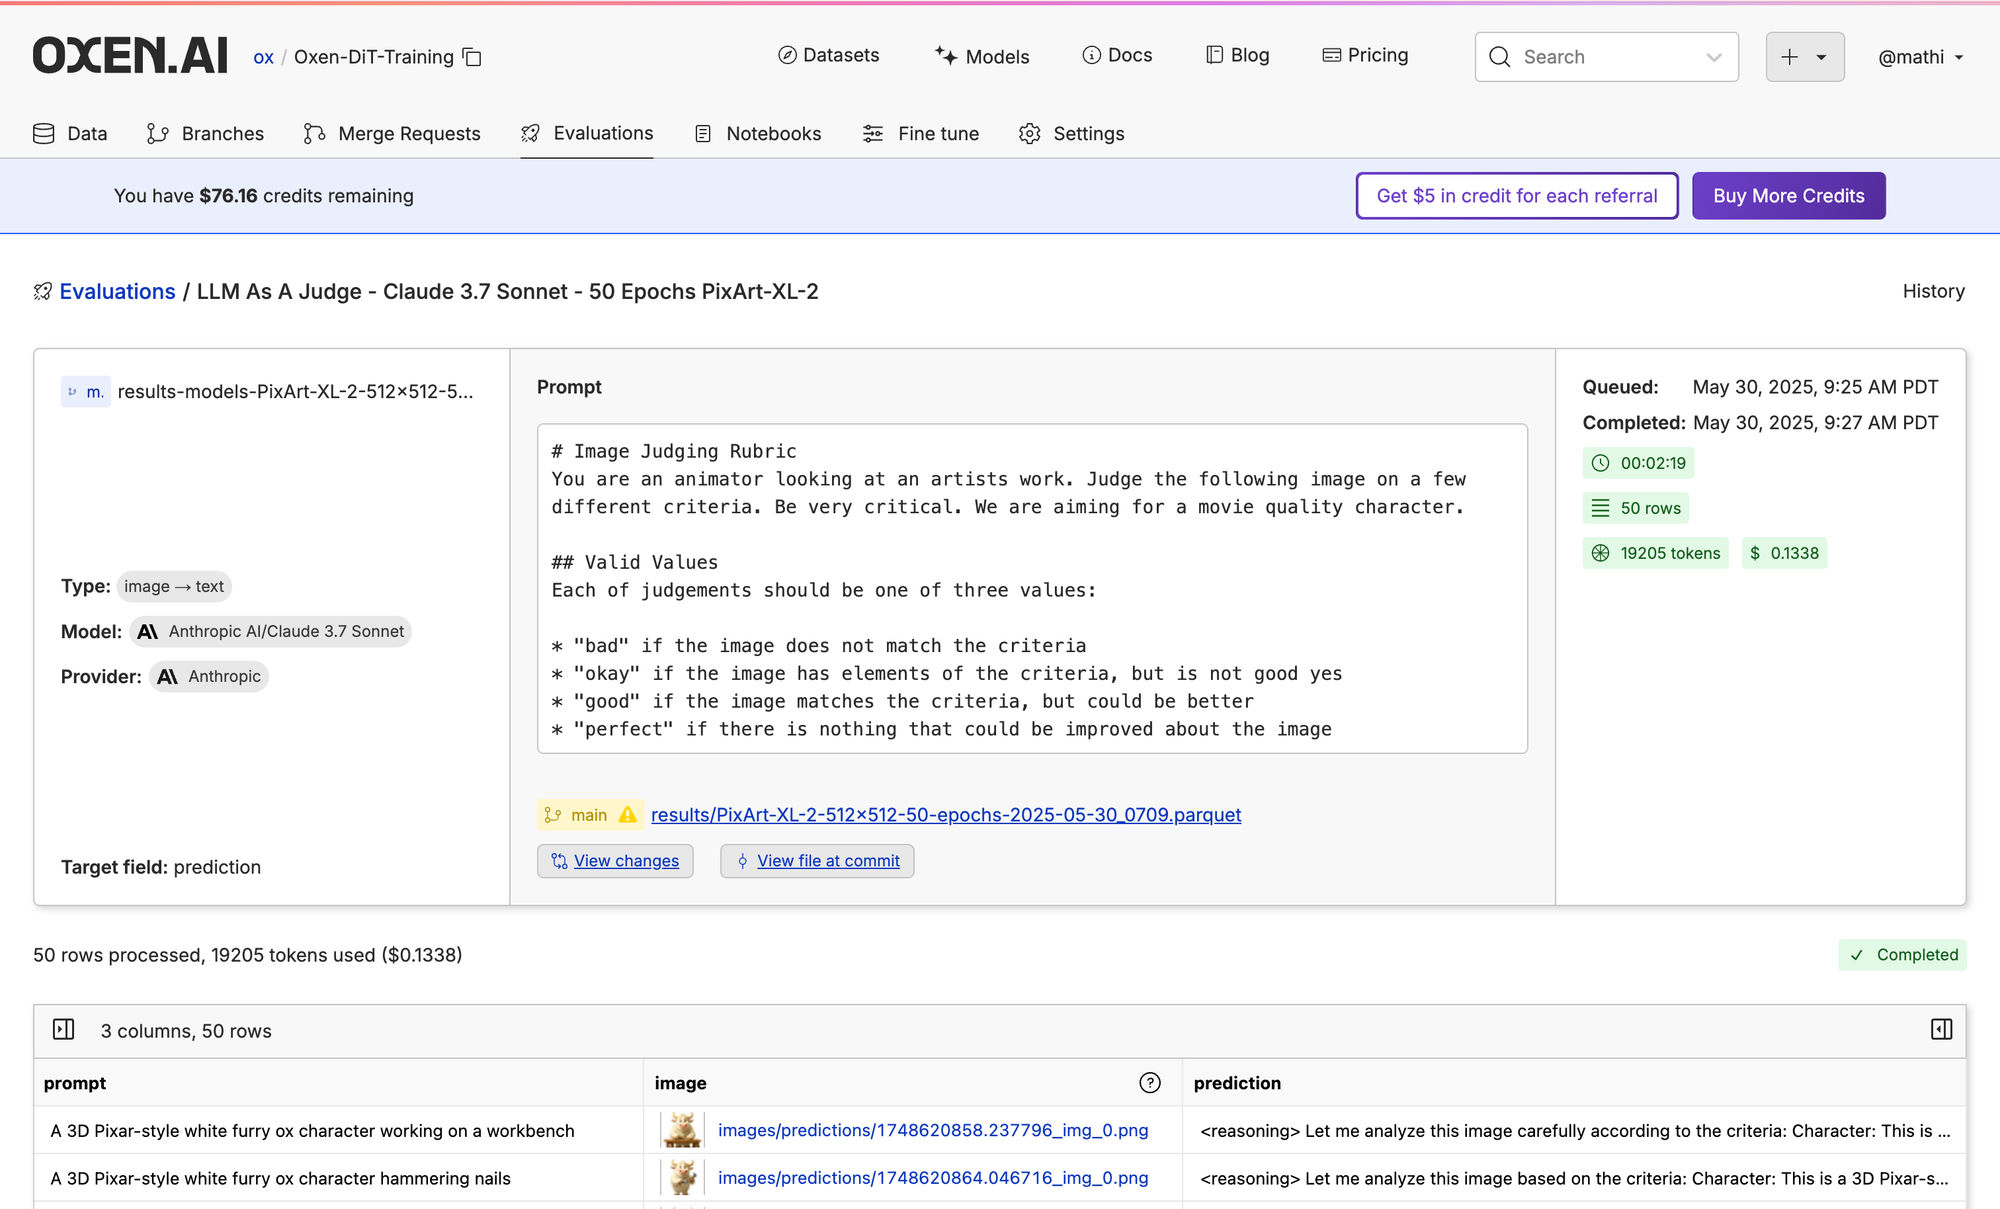2000x1209 pixels.
Task: Click the search magnifier icon
Action: coord(1500,57)
